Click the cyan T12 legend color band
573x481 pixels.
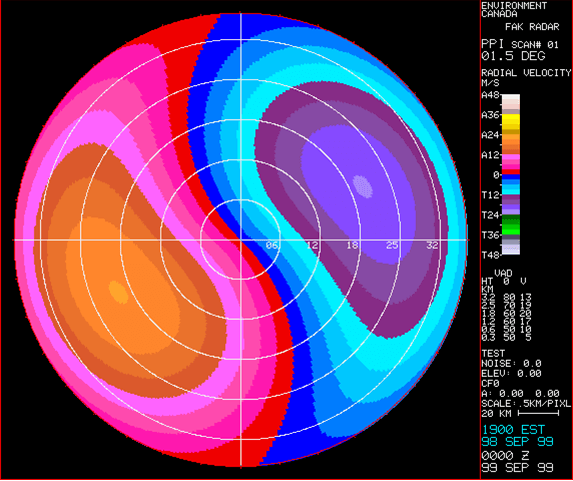(x=511, y=189)
